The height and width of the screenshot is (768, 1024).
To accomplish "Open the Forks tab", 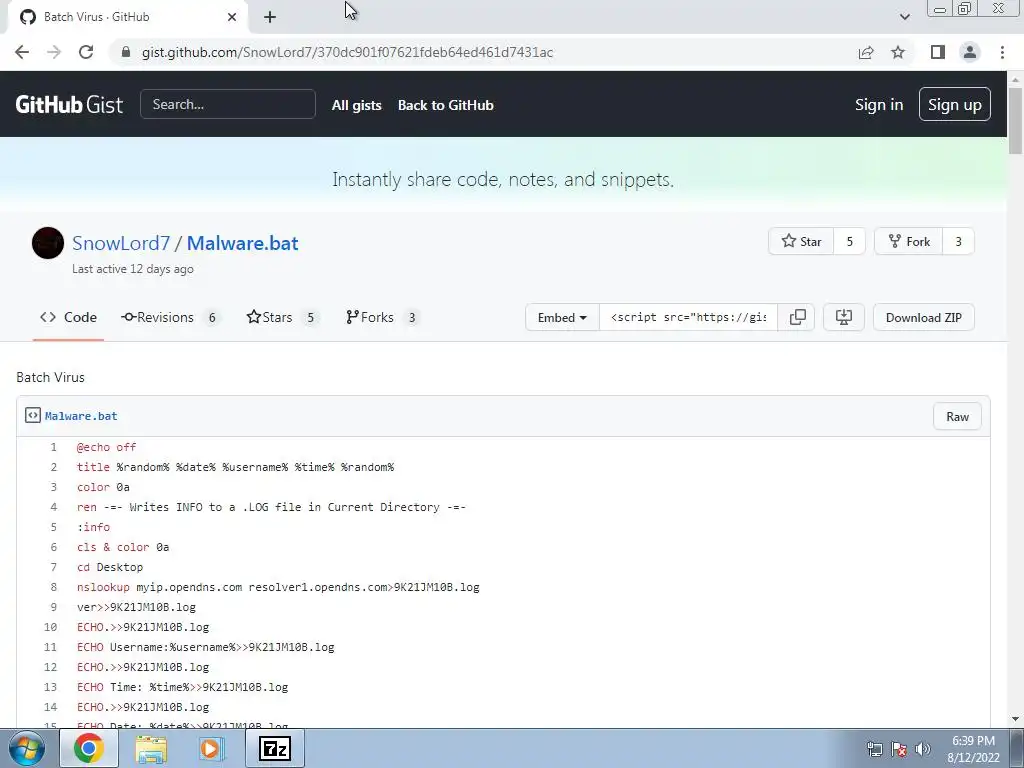I will click(x=383, y=317).
